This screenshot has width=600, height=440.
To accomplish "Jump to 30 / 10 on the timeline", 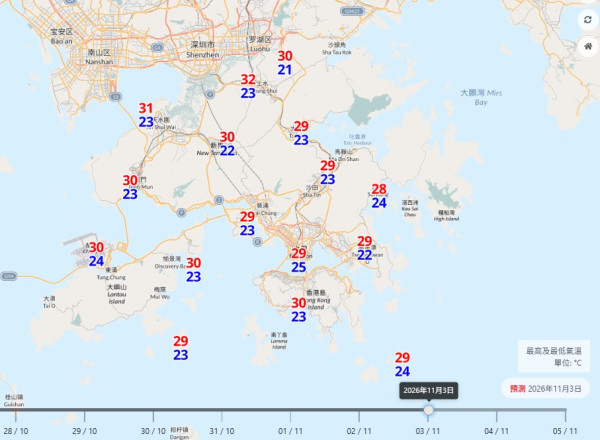I will [x=153, y=431].
